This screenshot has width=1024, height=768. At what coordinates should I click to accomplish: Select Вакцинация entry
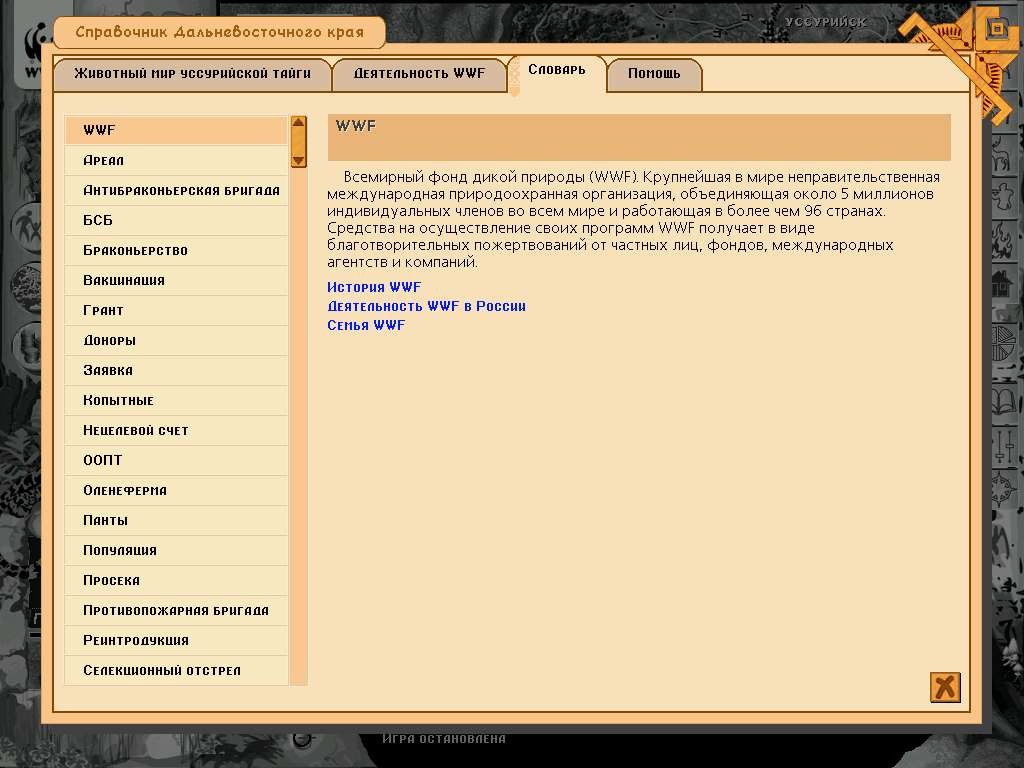pyautogui.click(x=176, y=280)
